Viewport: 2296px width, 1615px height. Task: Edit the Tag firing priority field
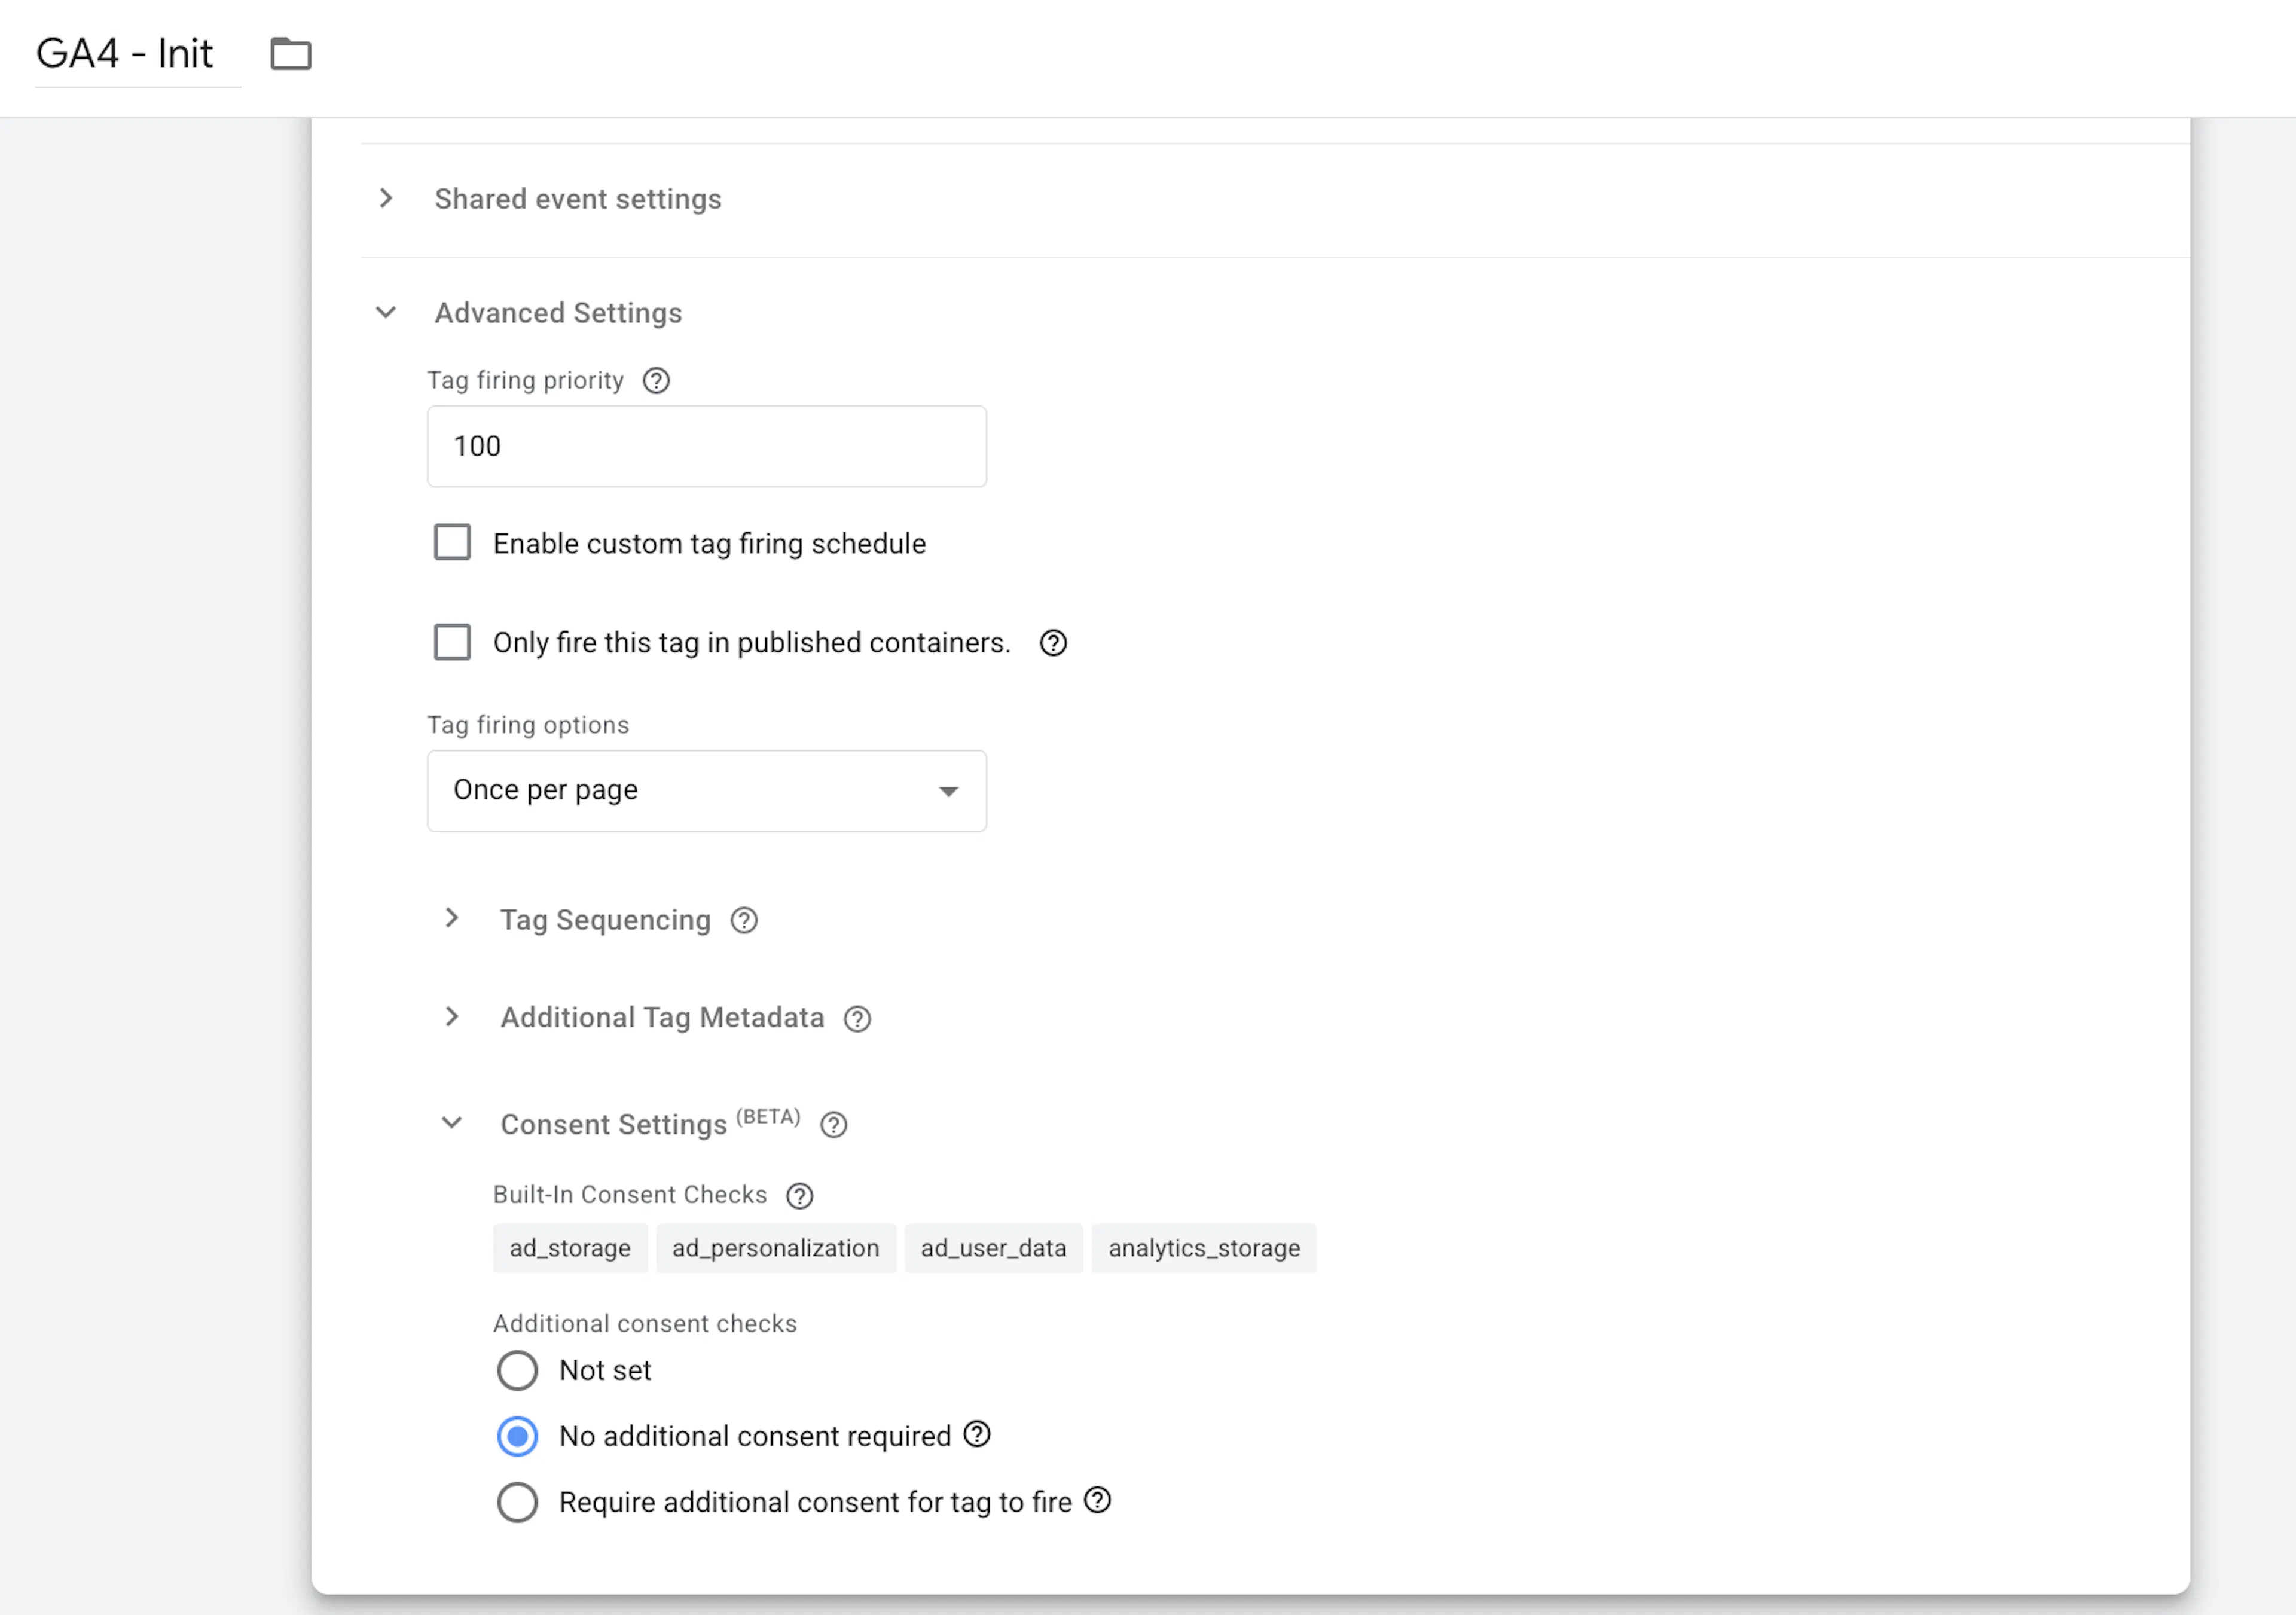(707, 446)
